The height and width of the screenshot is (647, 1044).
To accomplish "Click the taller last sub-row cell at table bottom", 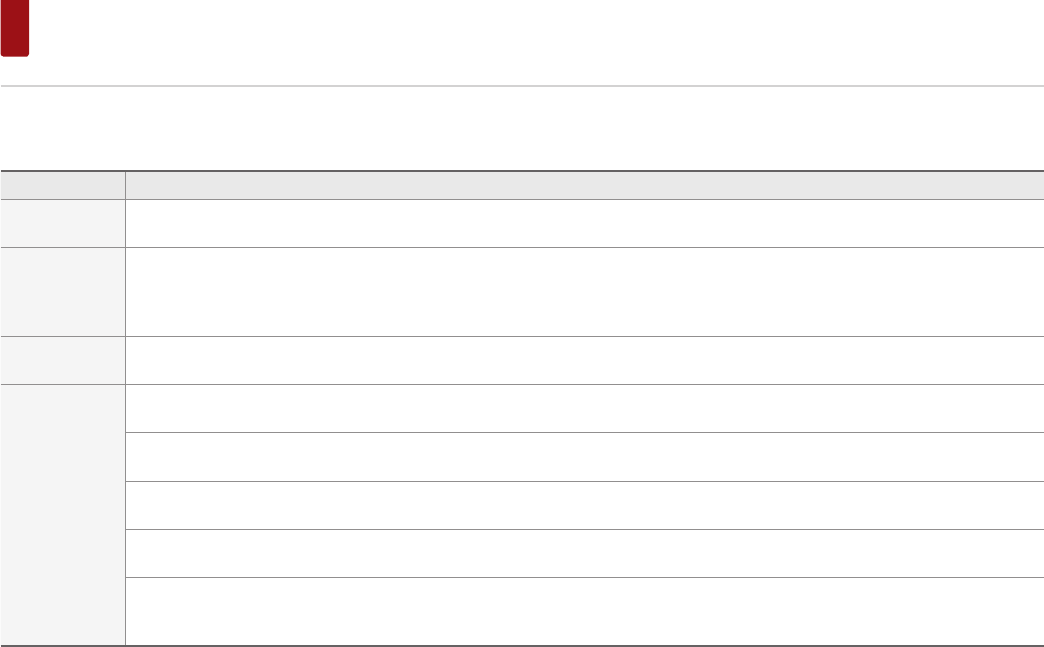I will [x=584, y=610].
